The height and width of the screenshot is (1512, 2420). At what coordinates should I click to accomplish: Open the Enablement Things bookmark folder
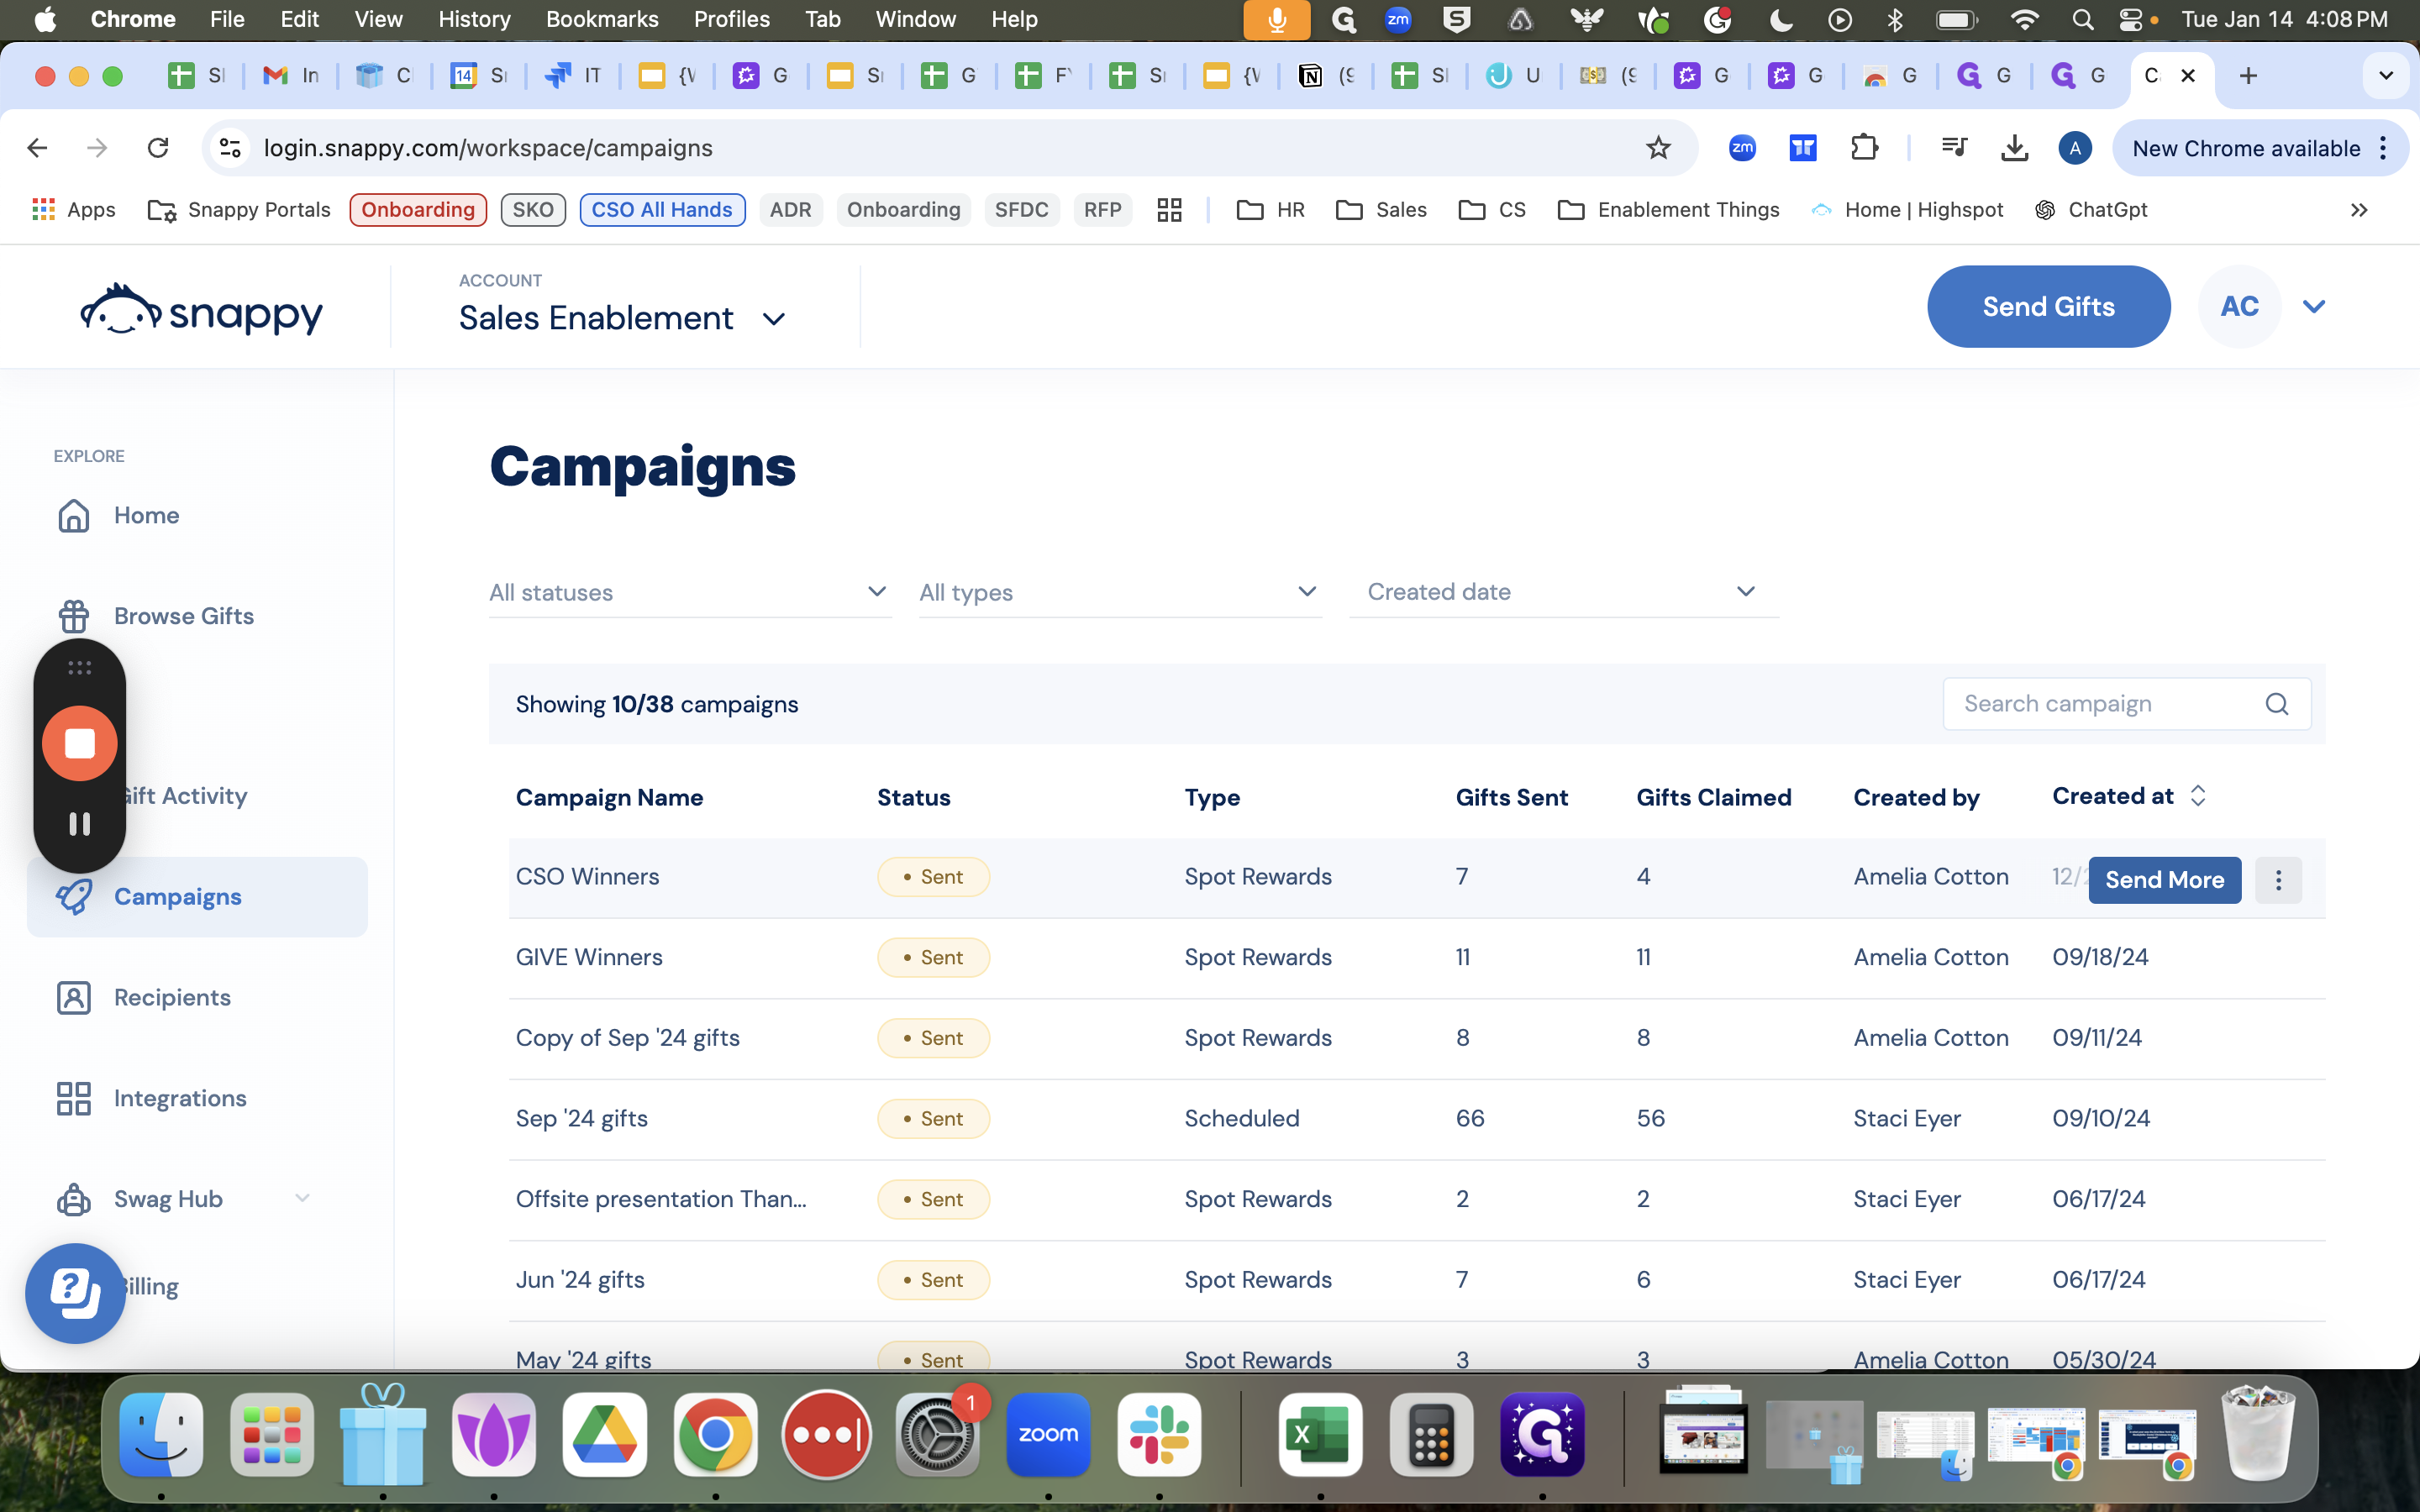coord(1669,210)
